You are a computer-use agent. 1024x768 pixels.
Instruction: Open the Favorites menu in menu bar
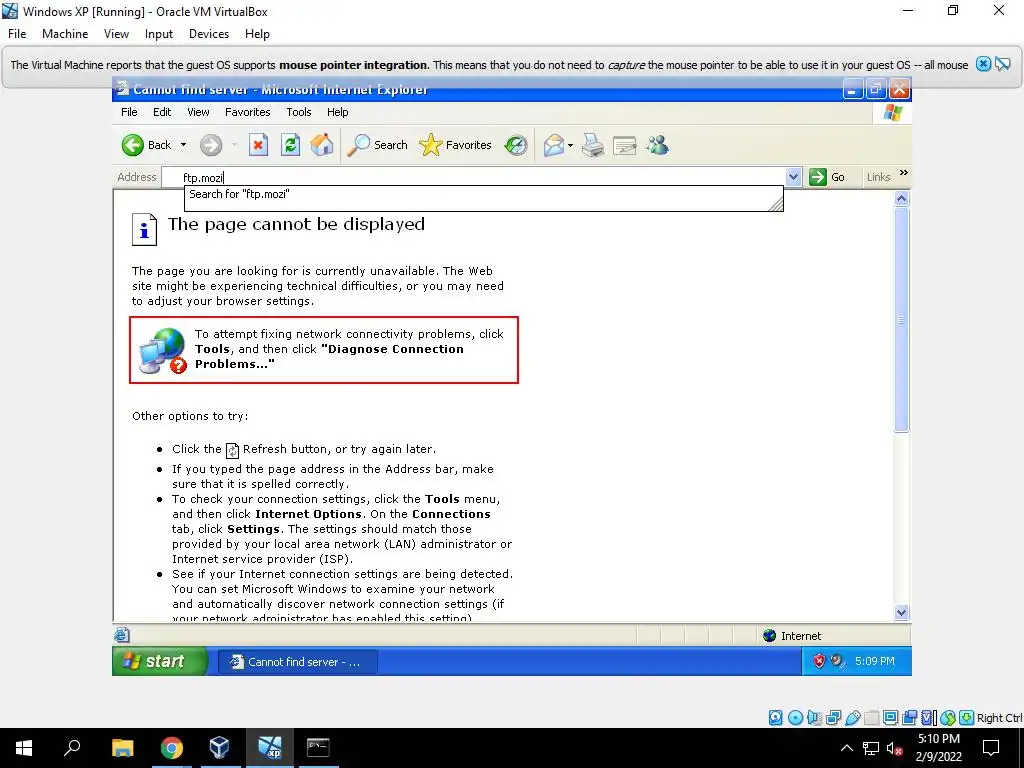coord(248,112)
